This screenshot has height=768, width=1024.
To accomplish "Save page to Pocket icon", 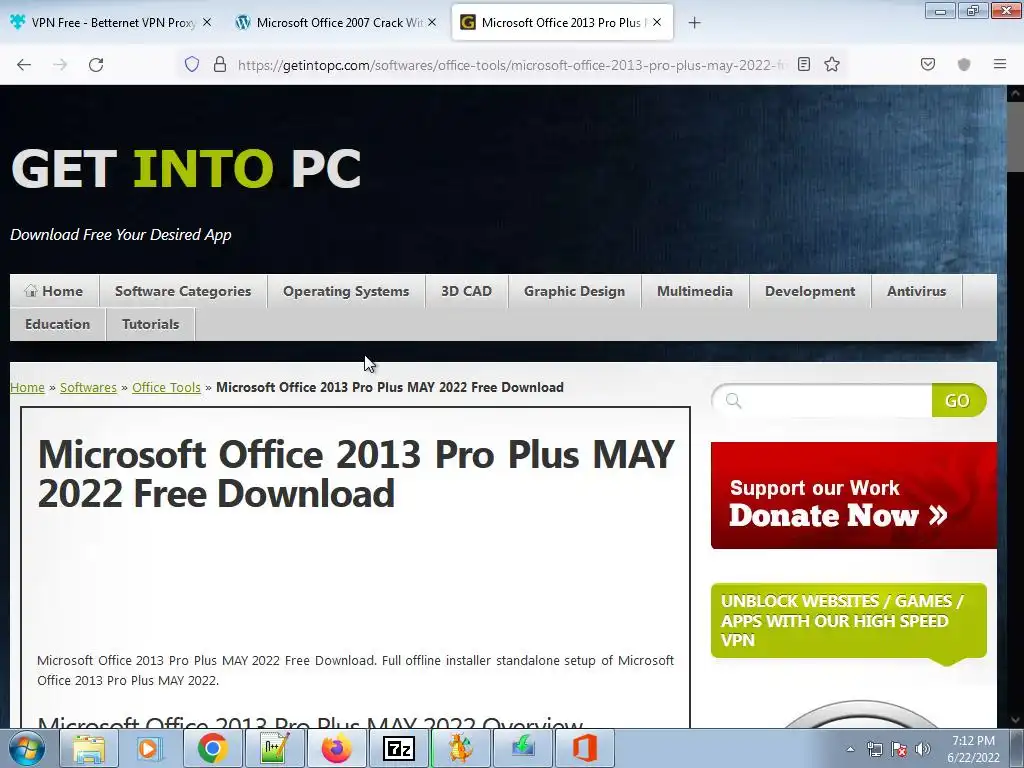I will point(928,64).
